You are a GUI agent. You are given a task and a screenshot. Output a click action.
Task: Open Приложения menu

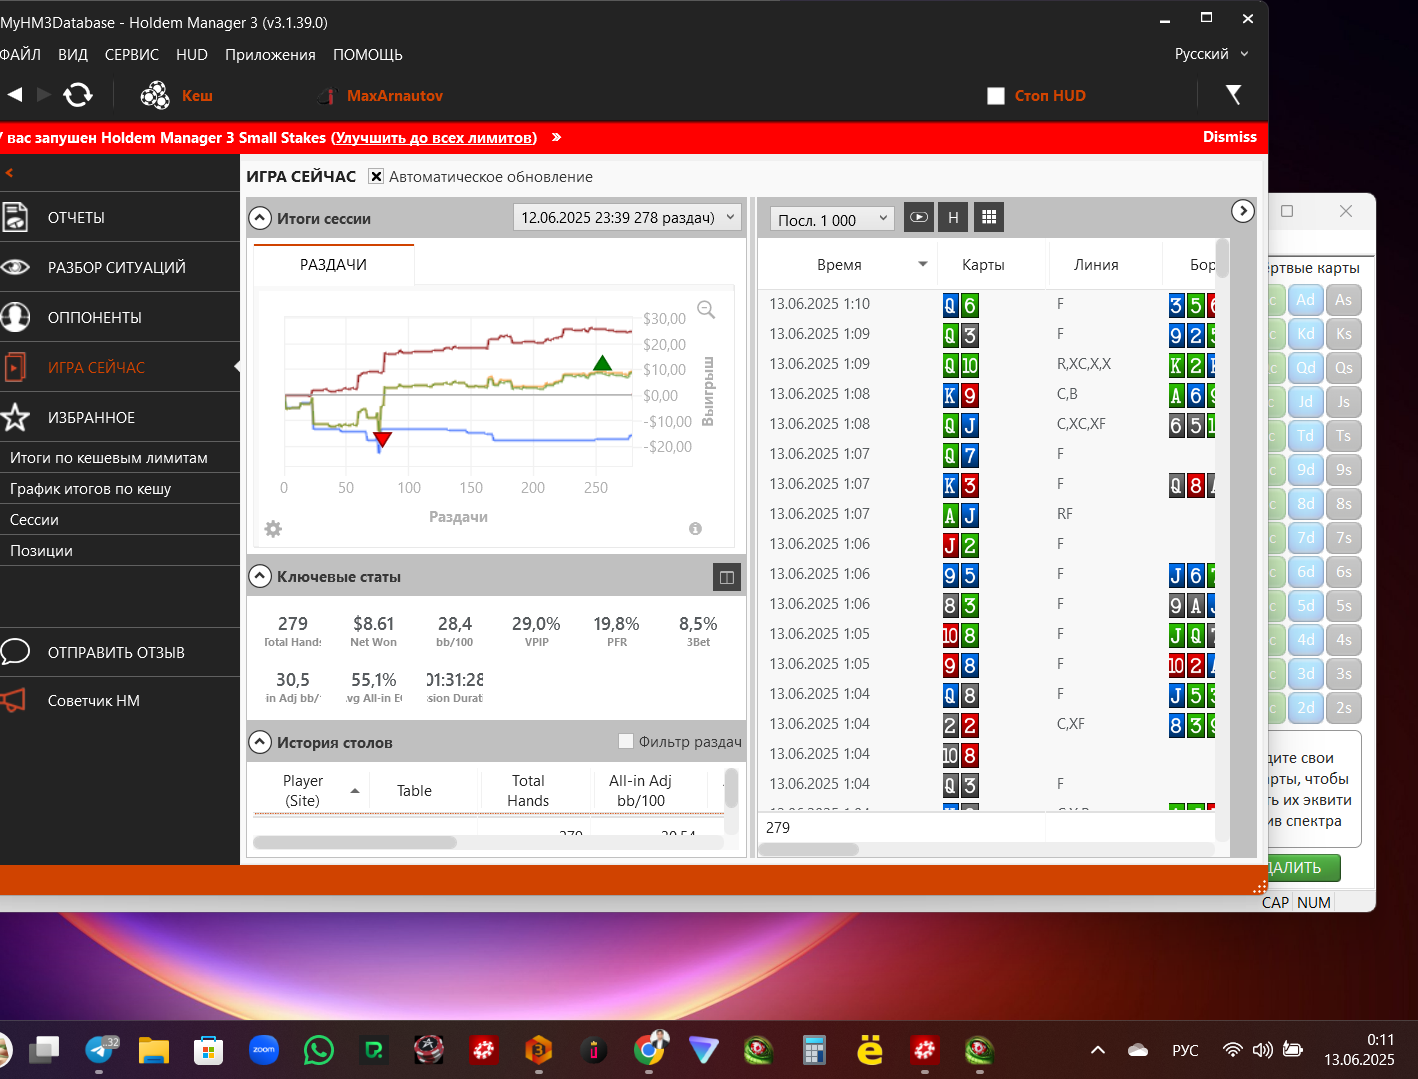270,54
